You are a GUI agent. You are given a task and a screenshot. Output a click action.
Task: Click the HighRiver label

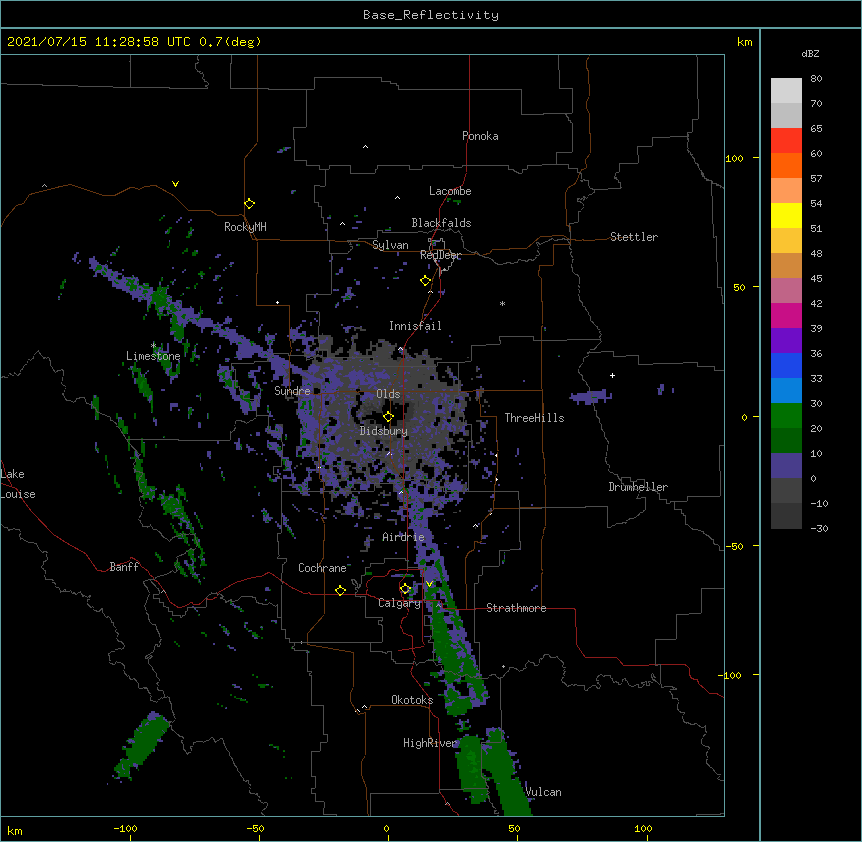point(430,743)
